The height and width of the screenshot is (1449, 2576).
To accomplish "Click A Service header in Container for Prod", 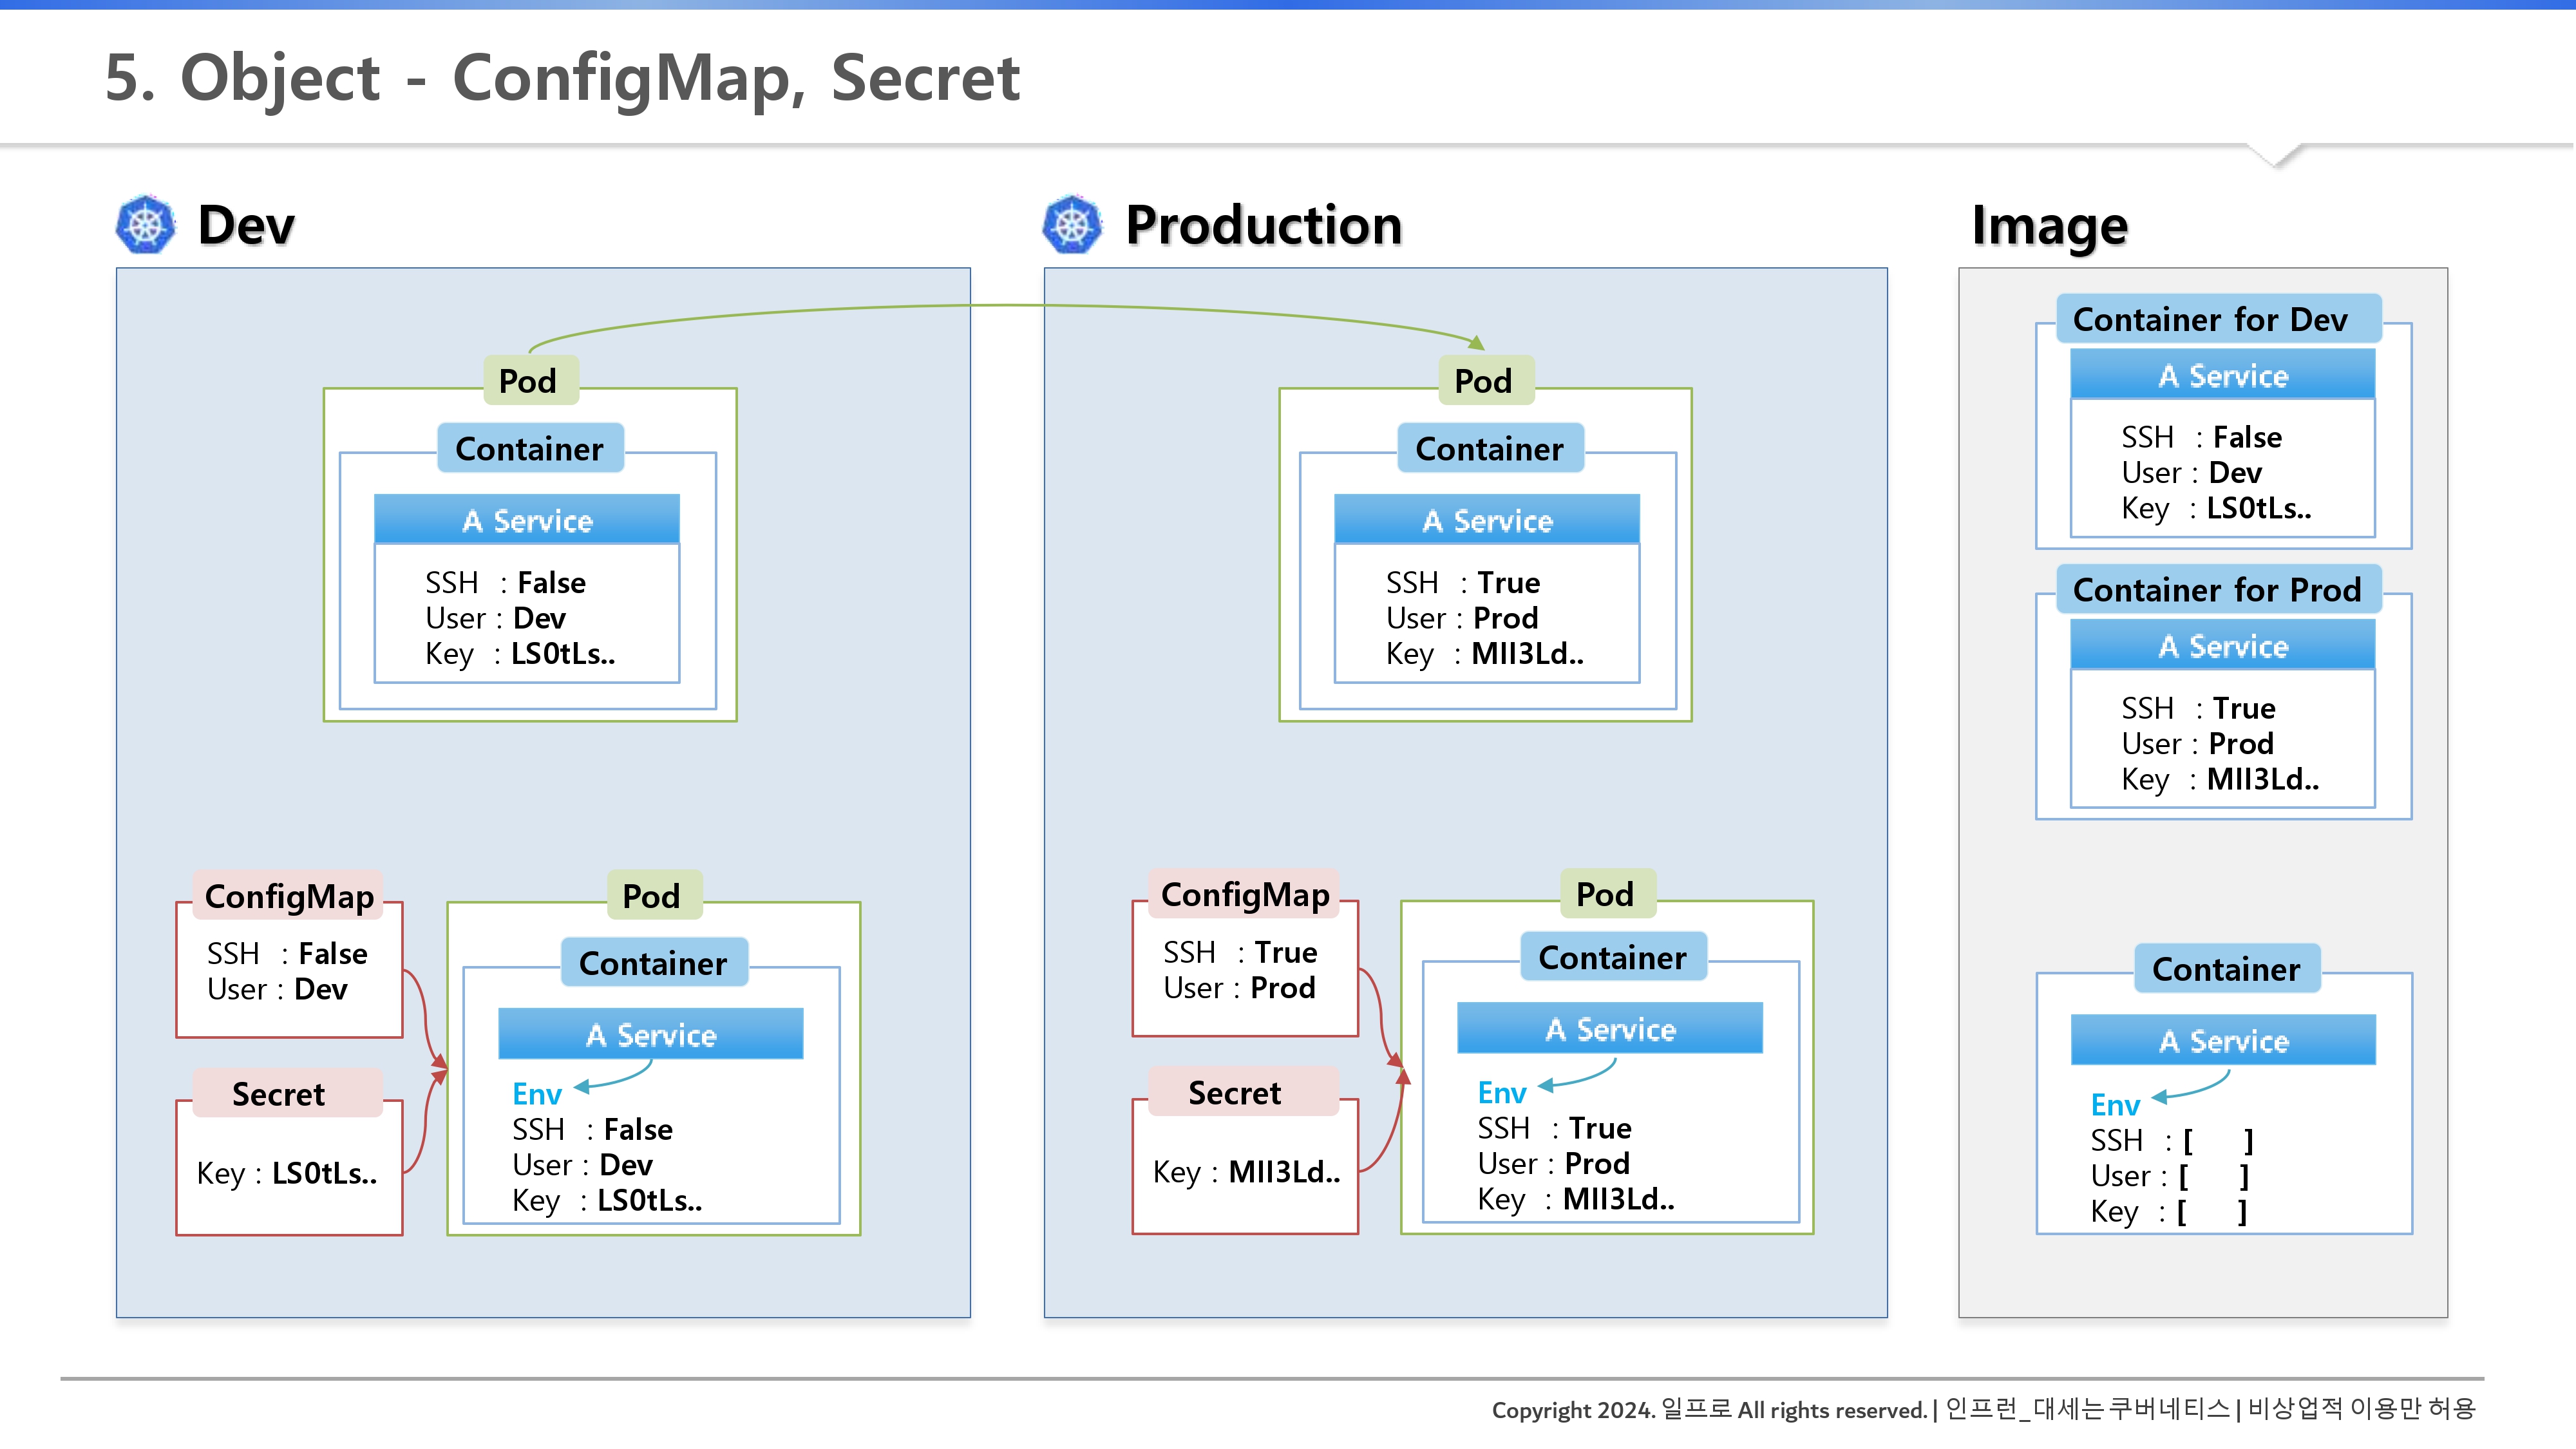I will click(2222, 646).
